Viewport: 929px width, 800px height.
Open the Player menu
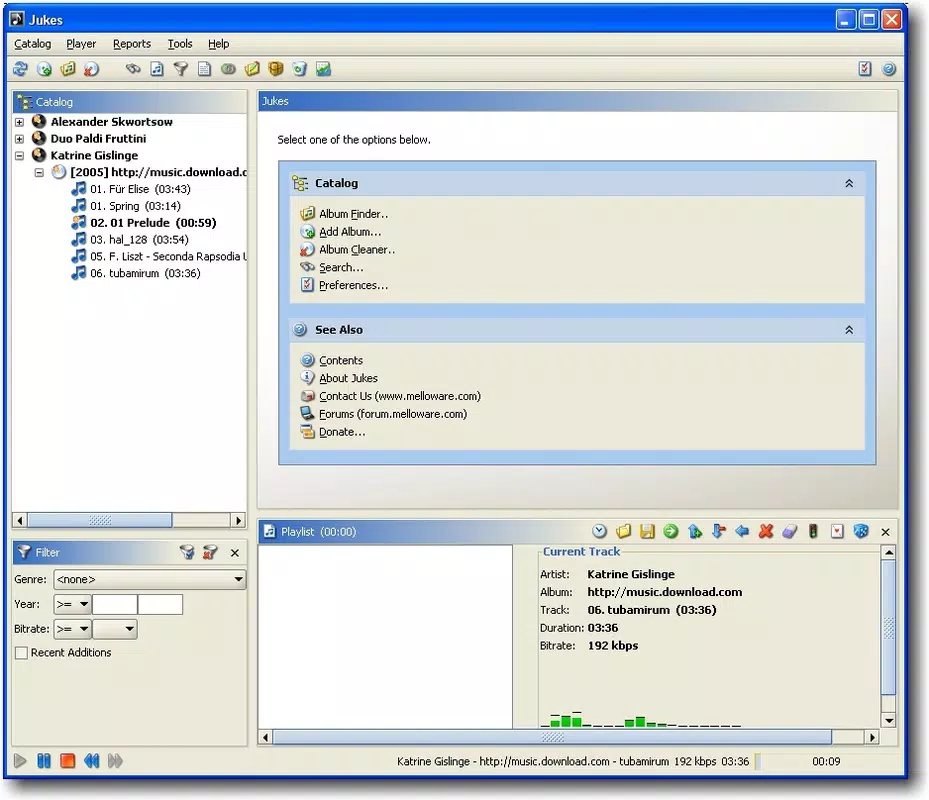81,44
